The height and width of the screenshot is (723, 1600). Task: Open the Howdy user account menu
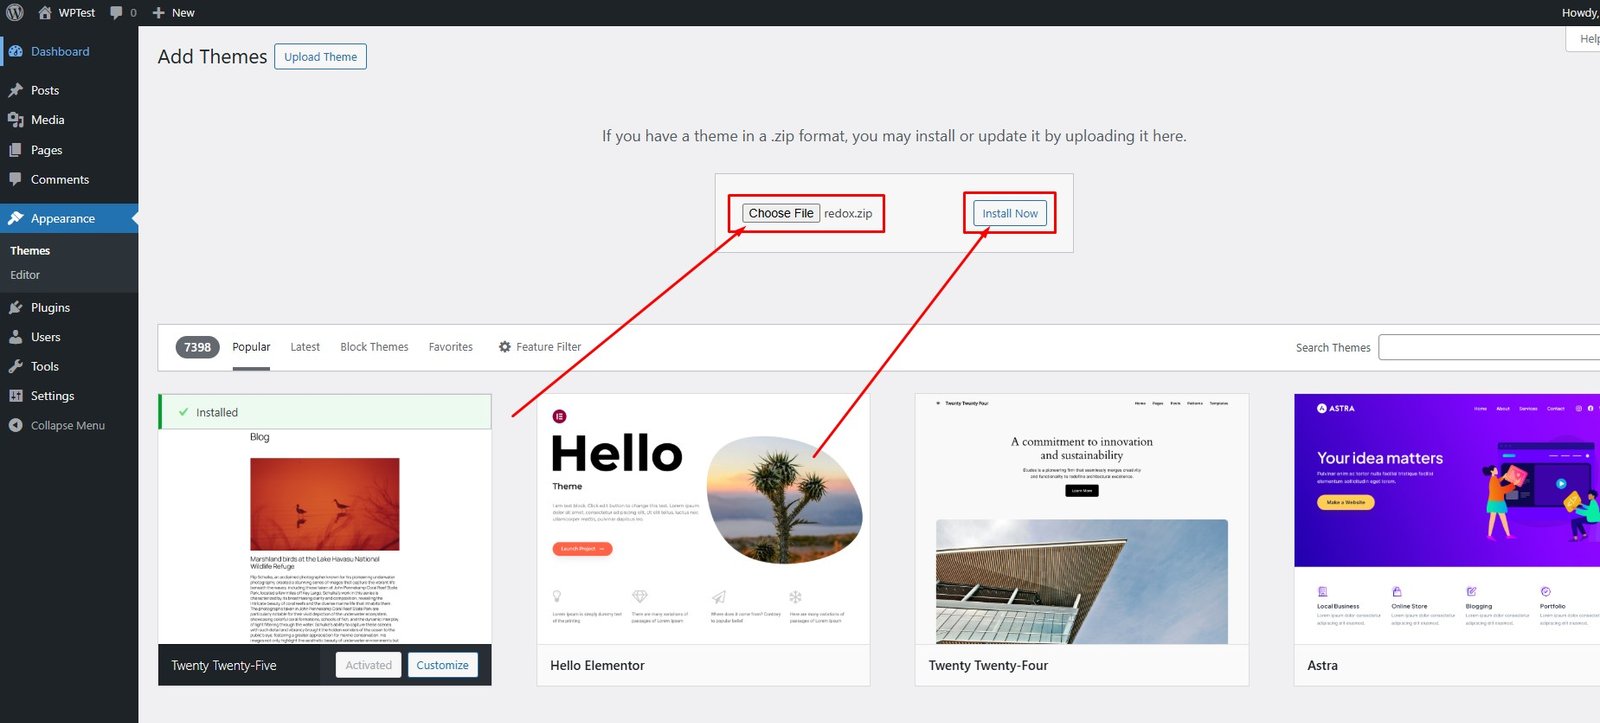coord(1580,13)
